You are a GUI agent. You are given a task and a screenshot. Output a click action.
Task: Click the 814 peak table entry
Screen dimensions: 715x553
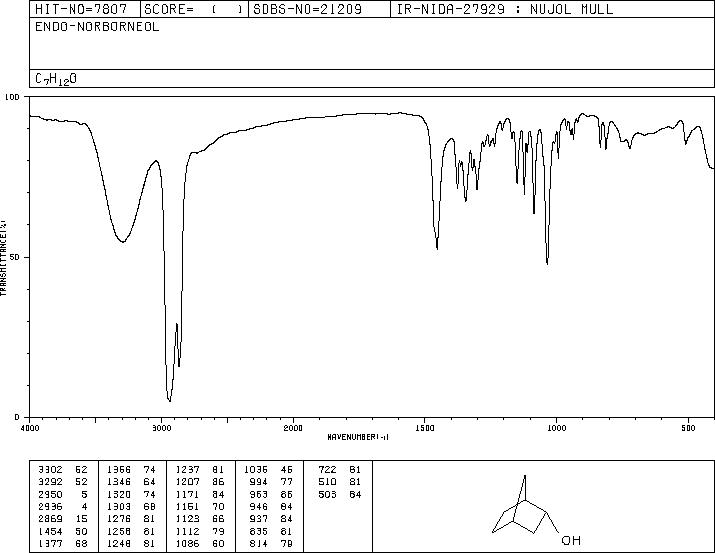click(271, 544)
